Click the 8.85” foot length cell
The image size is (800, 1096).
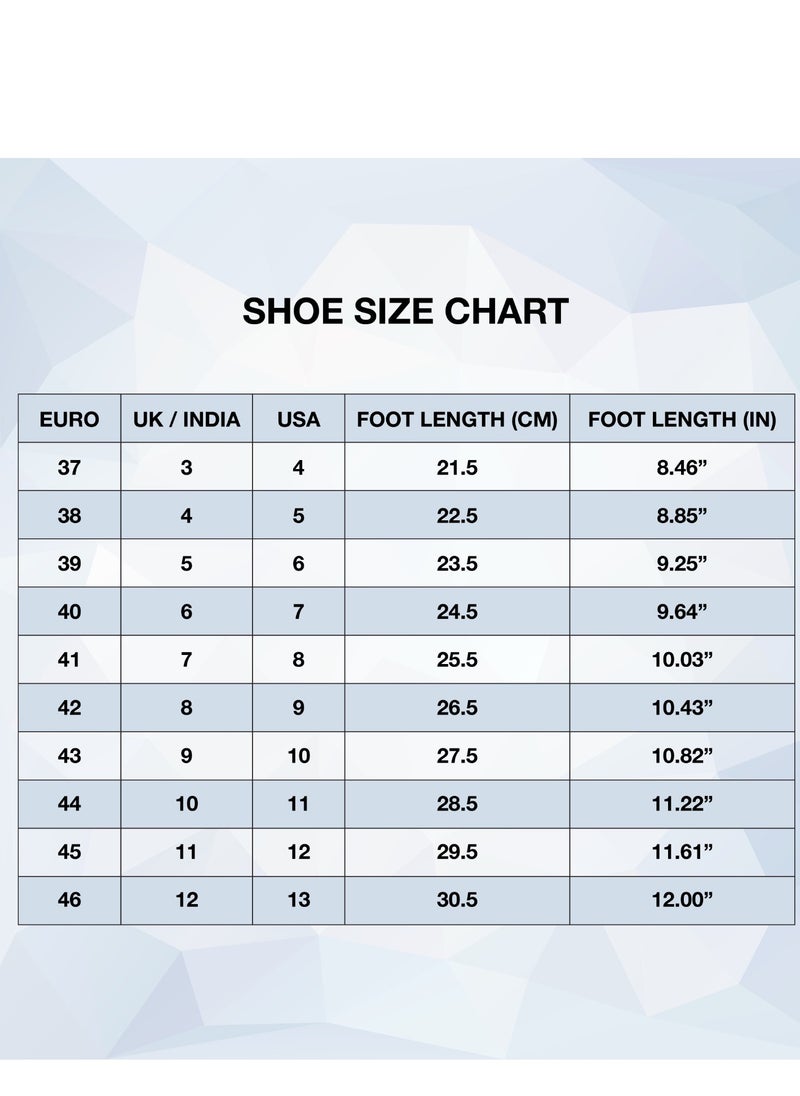682,515
